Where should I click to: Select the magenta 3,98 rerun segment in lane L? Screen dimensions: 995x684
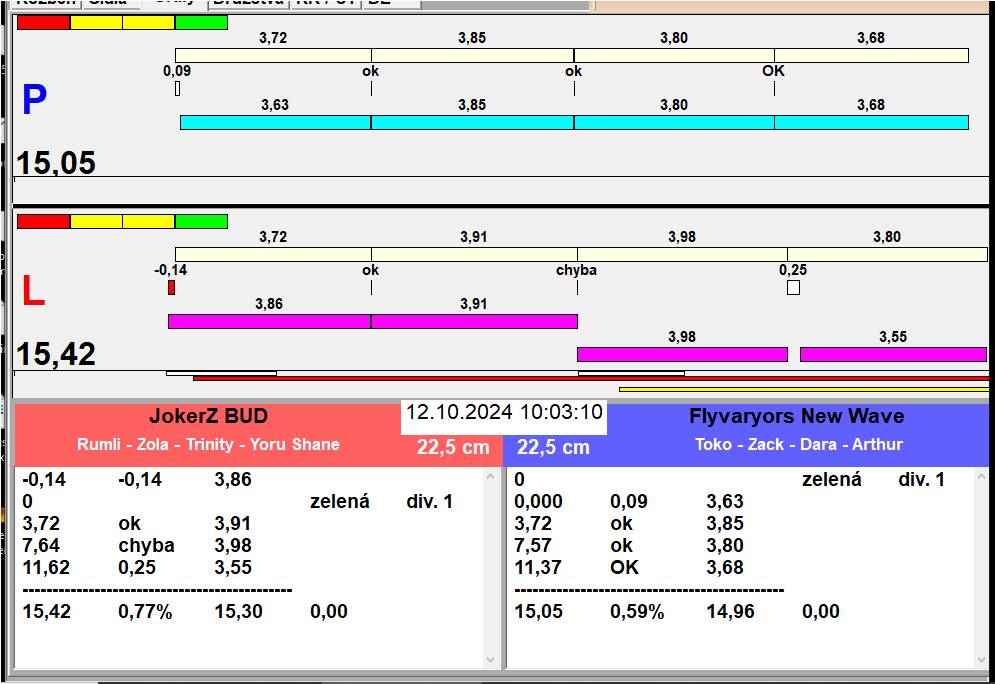[682, 354]
